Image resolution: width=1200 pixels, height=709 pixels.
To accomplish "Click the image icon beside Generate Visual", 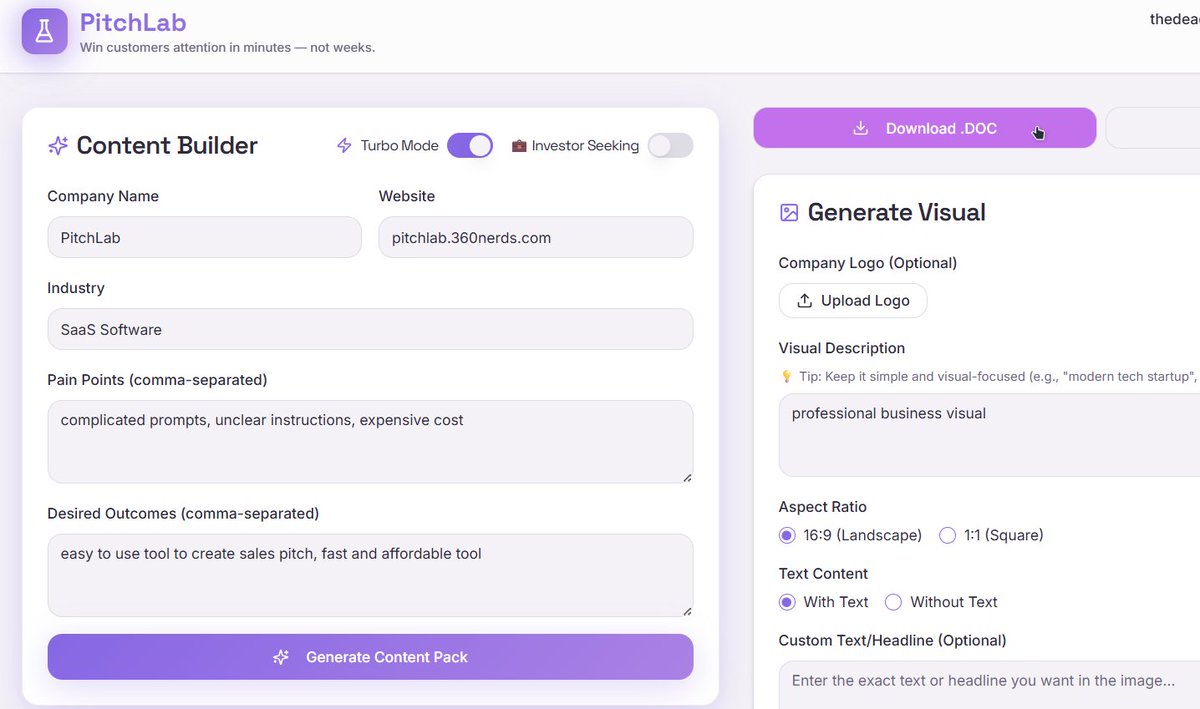I will 789,212.
